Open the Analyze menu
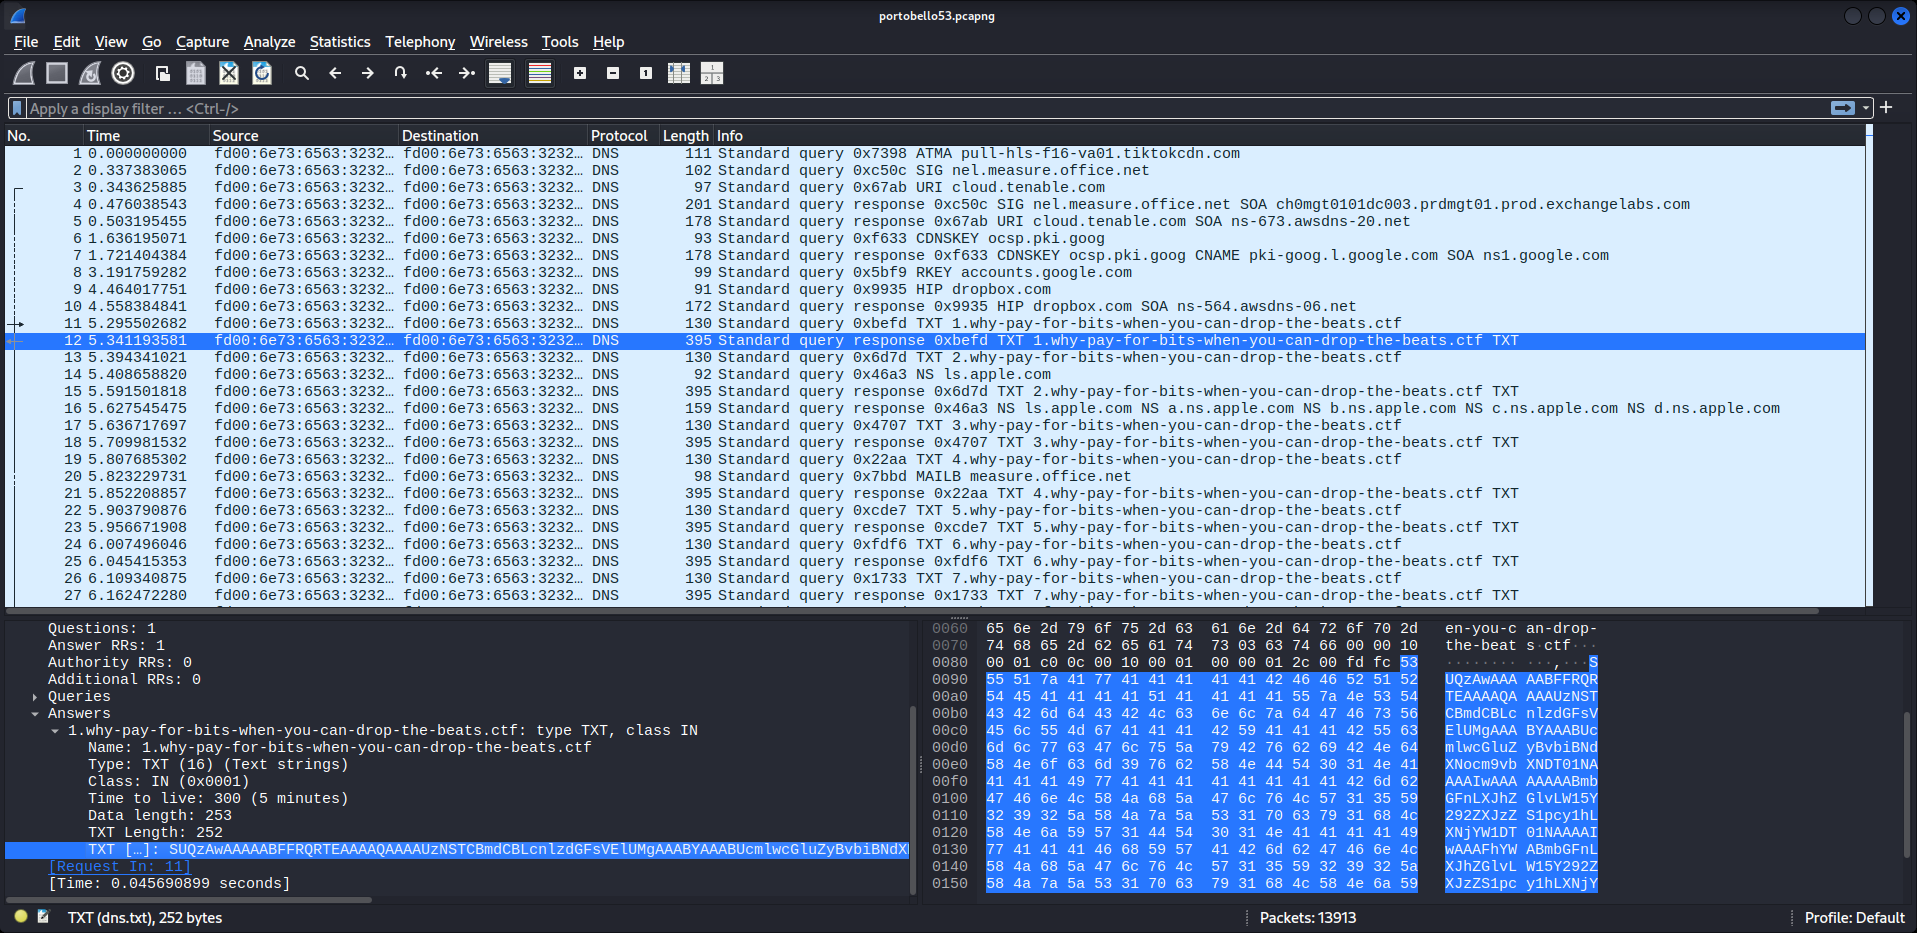The height and width of the screenshot is (933, 1917). coord(269,42)
